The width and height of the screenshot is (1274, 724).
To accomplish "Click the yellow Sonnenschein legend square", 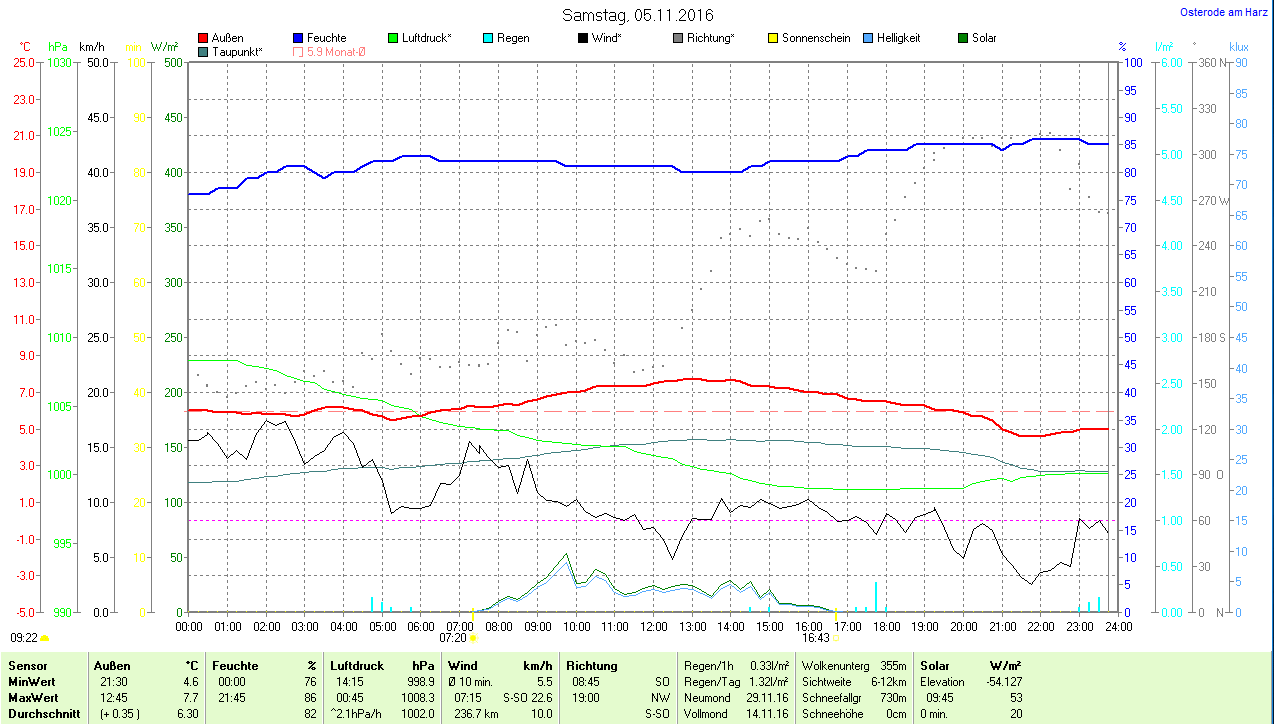I will click(x=773, y=38).
